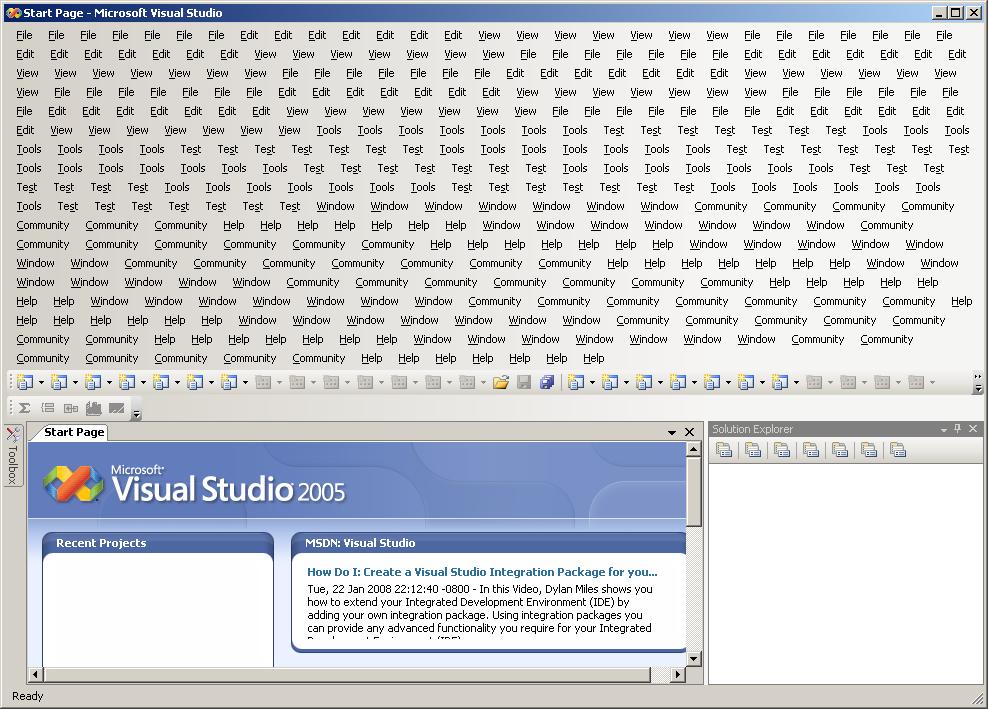This screenshot has width=988, height=709.
Task: Close the Solution Explorer panel
Action: click(973, 429)
